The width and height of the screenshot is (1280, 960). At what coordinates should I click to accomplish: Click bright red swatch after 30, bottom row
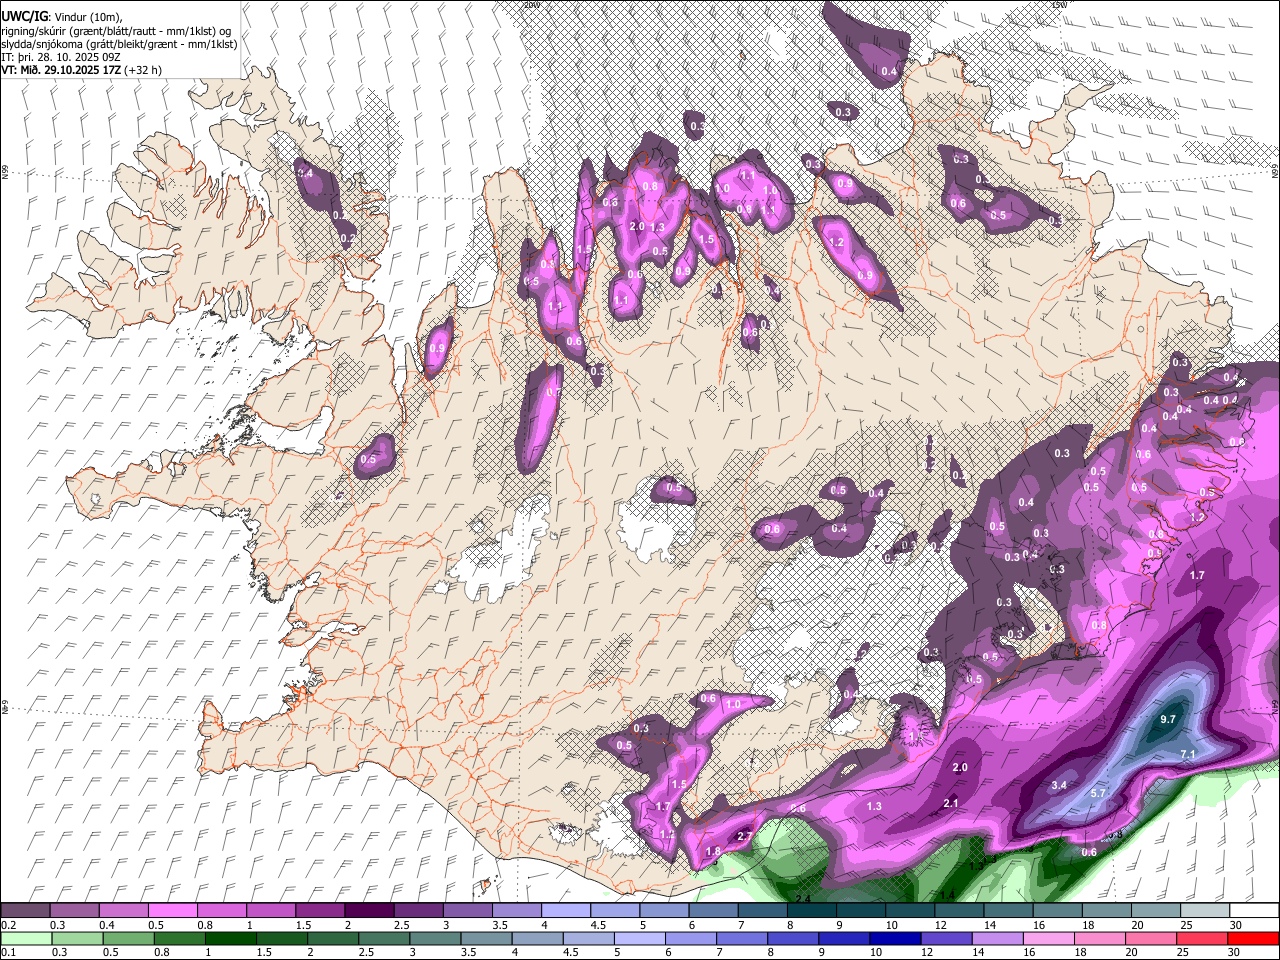(x=1254, y=938)
